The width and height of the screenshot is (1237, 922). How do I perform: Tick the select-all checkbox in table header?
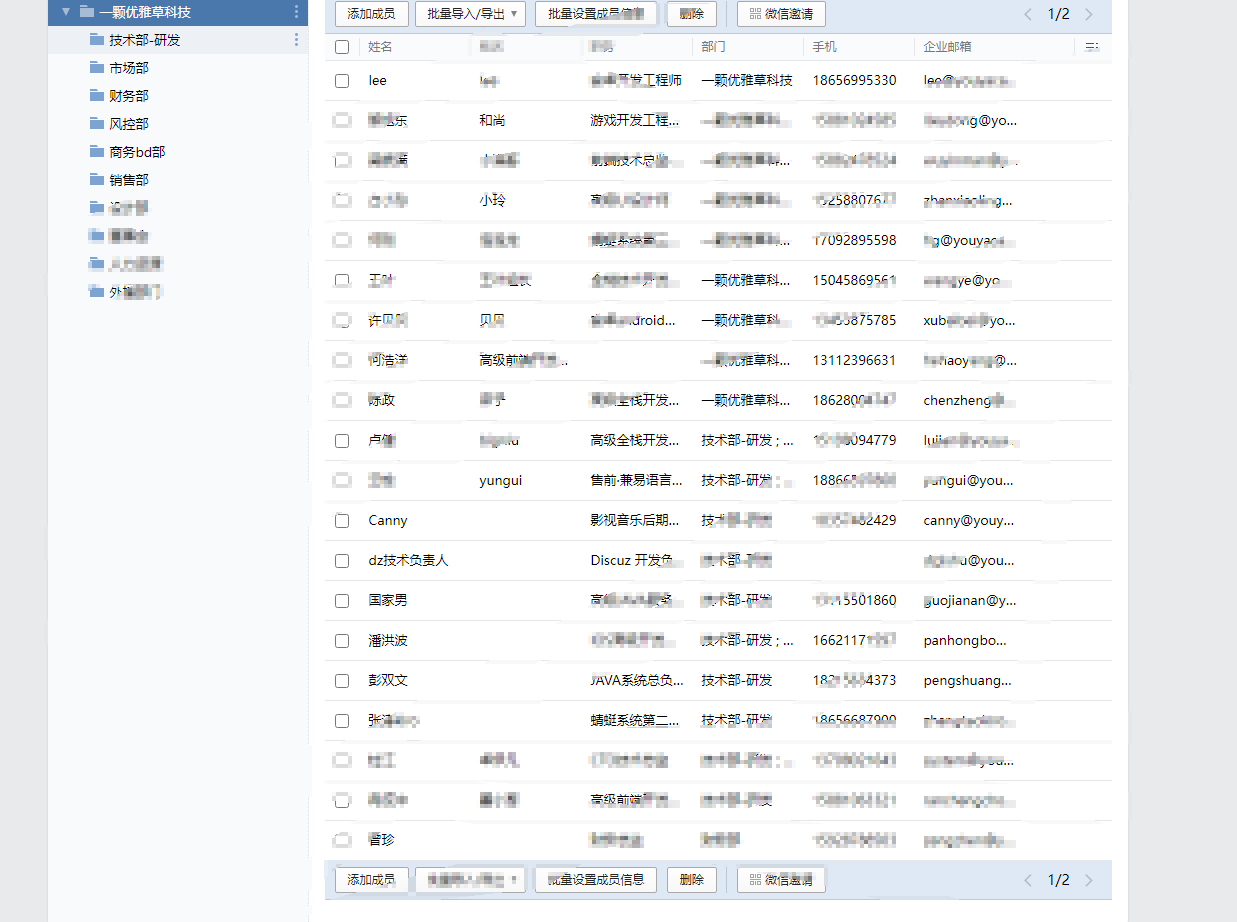click(342, 47)
